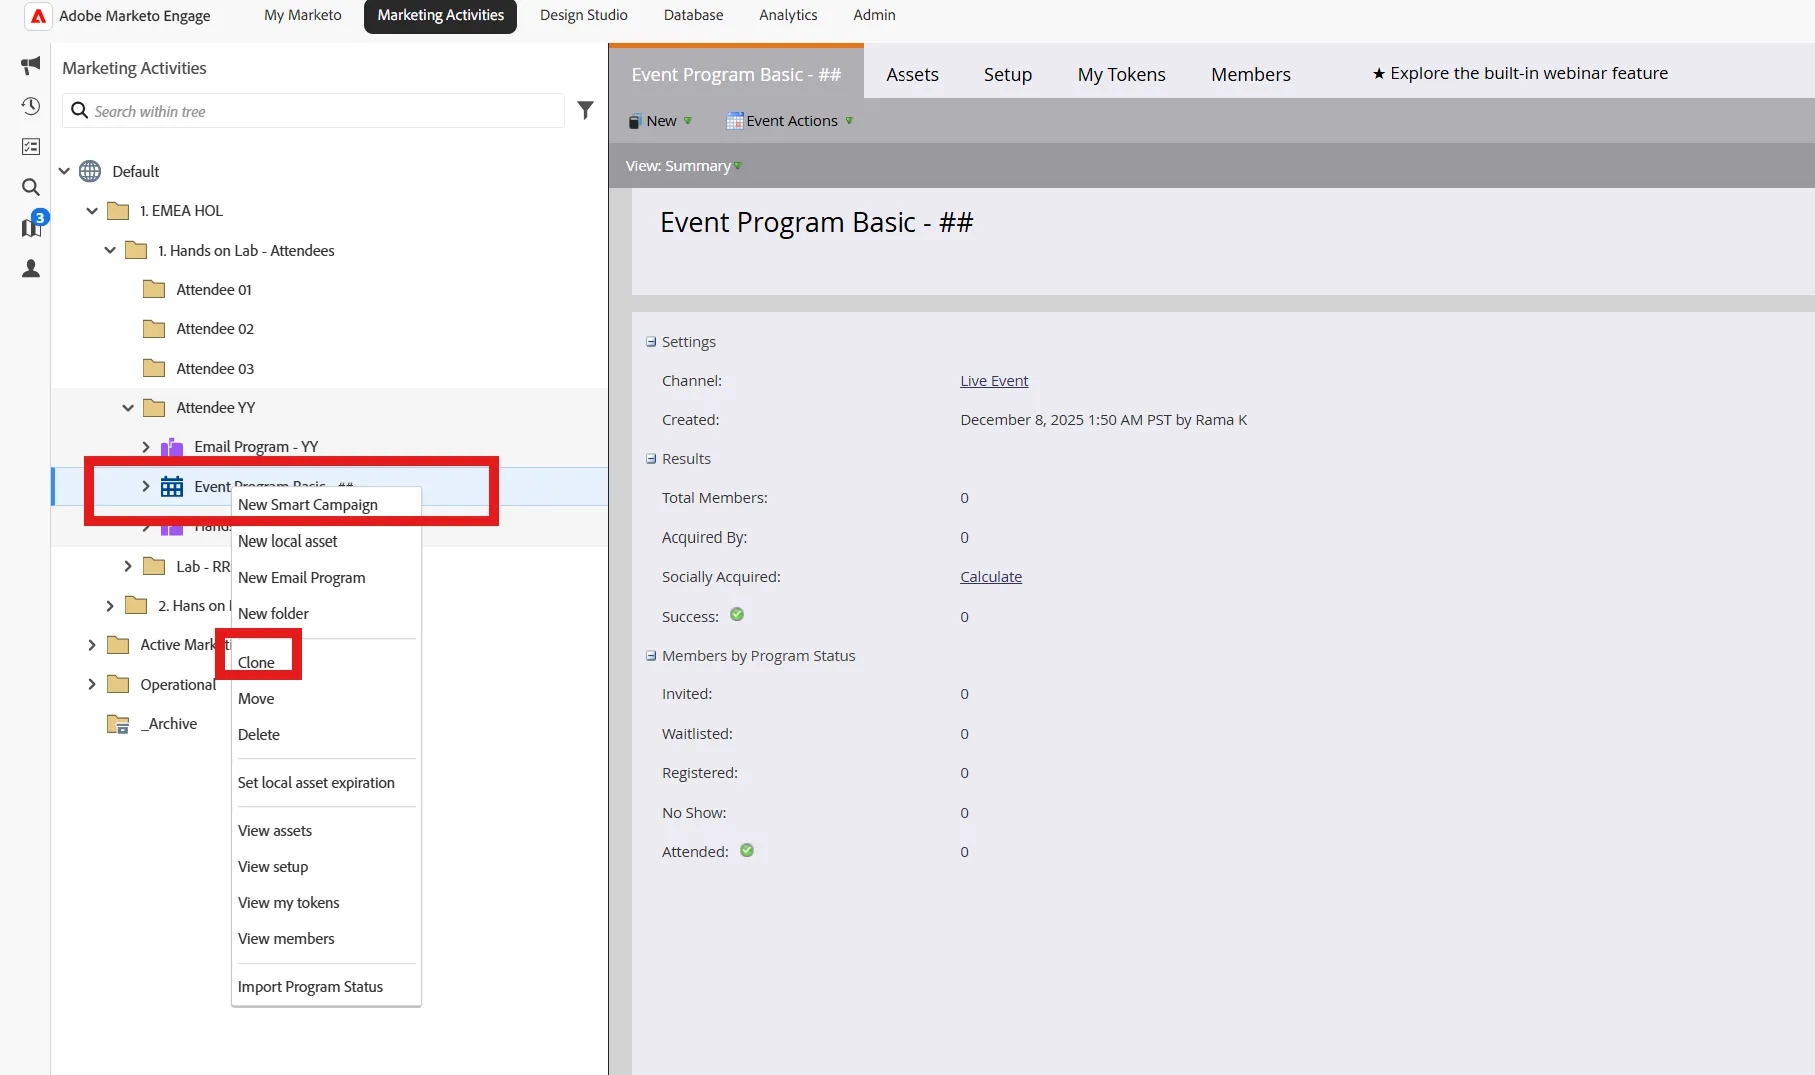This screenshot has height=1075, width=1815.
Task: Select New Smart Campaign in context menu
Action: click(308, 505)
